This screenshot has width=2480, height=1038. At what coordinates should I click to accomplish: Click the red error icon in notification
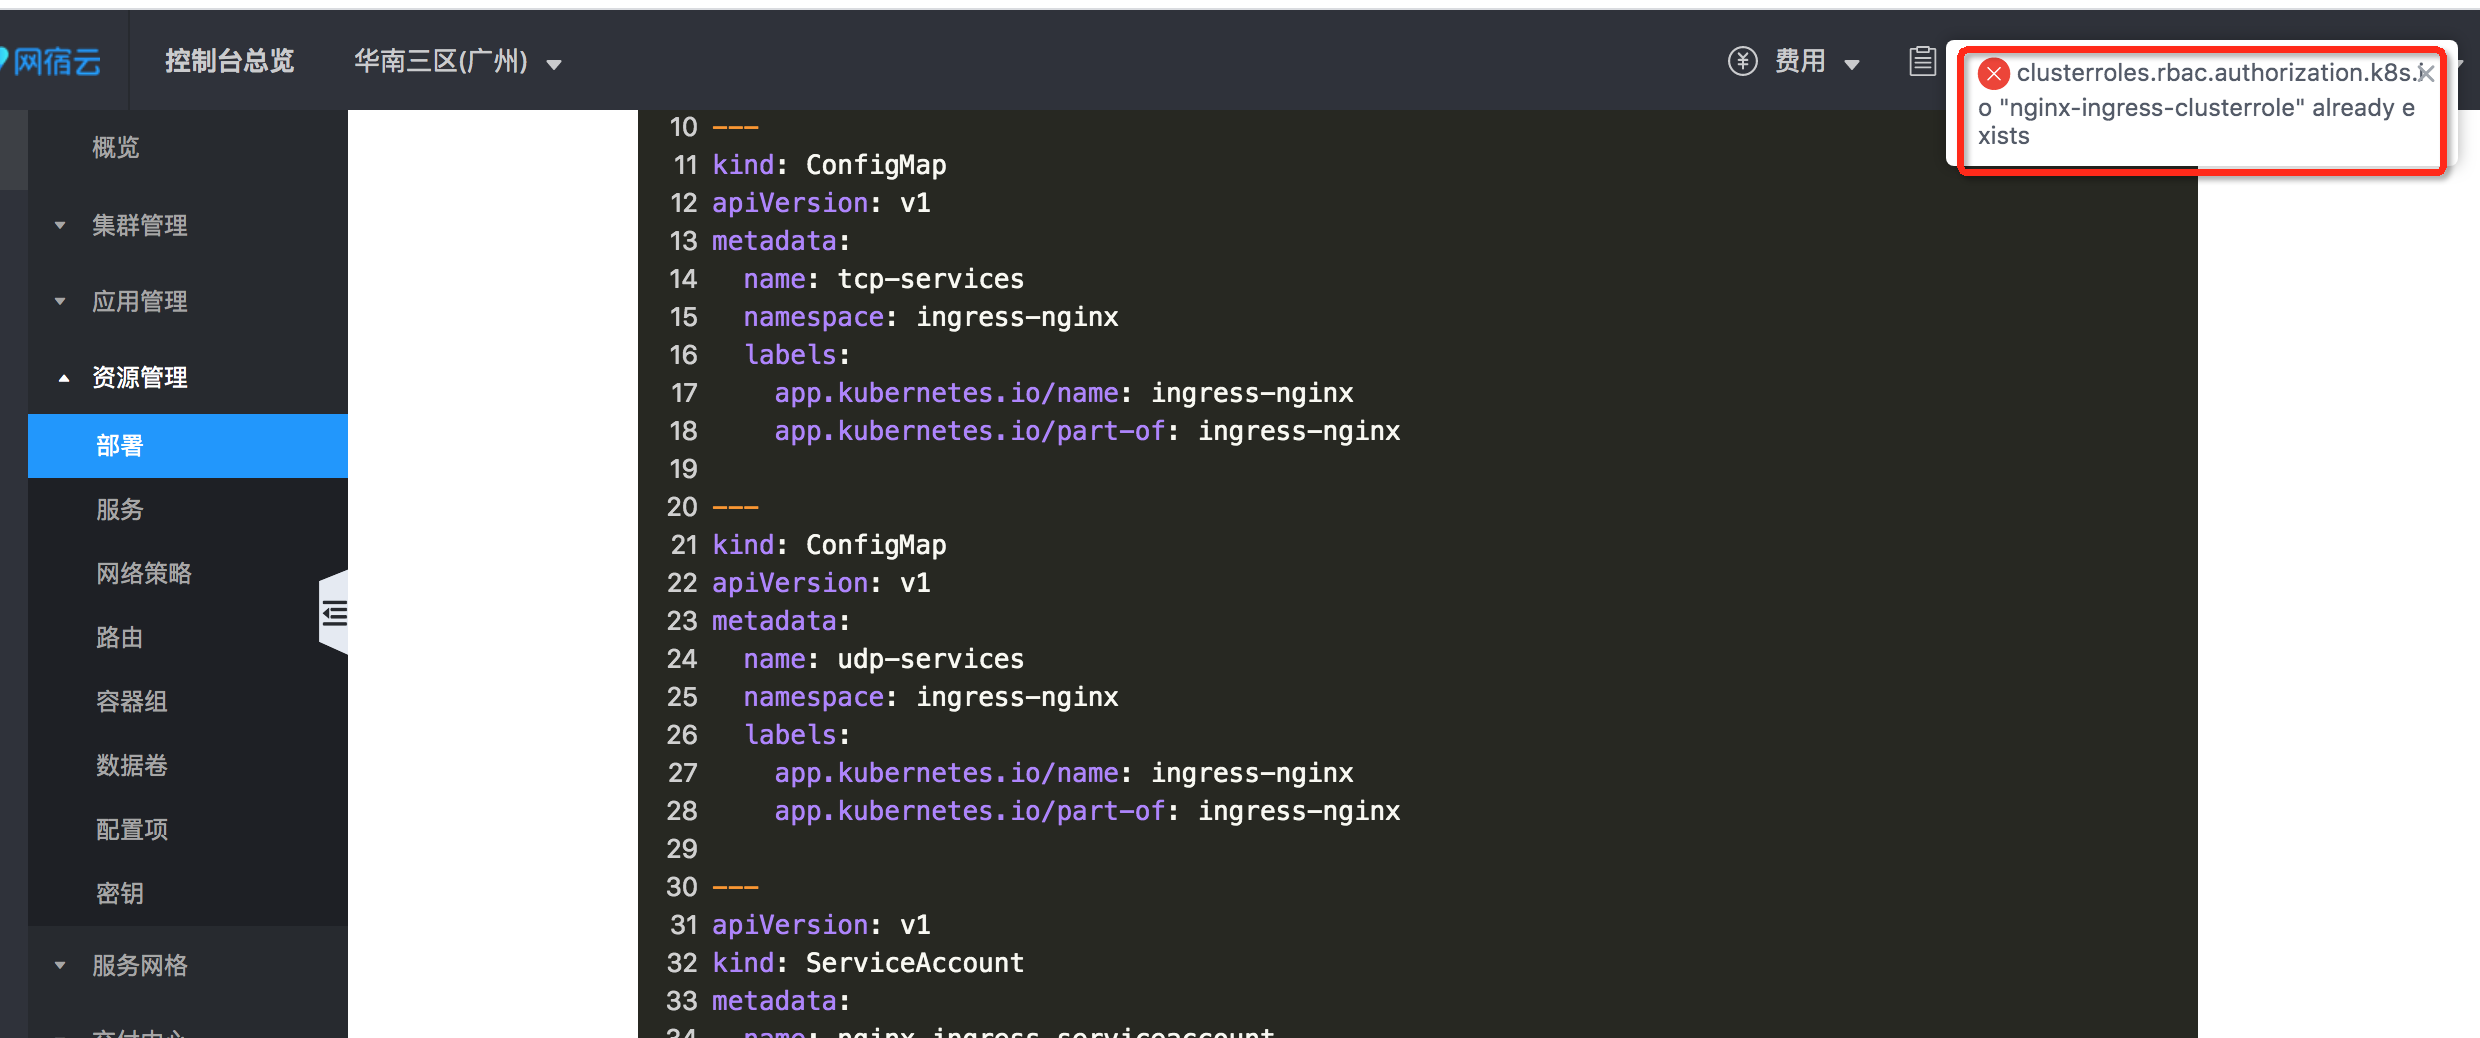pyautogui.click(x=1993, y=74)
